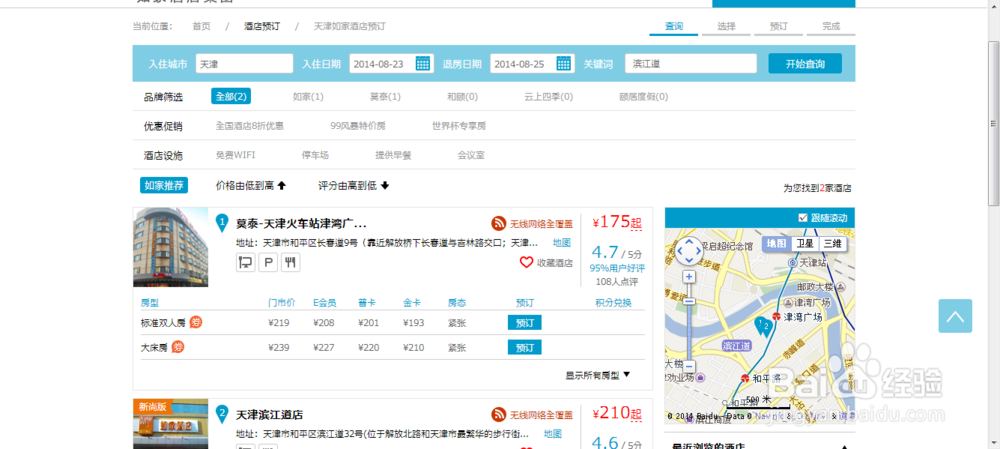Open the check-in date calendar icon
This screenshot has width=1000, height=449.
point(422,63)
